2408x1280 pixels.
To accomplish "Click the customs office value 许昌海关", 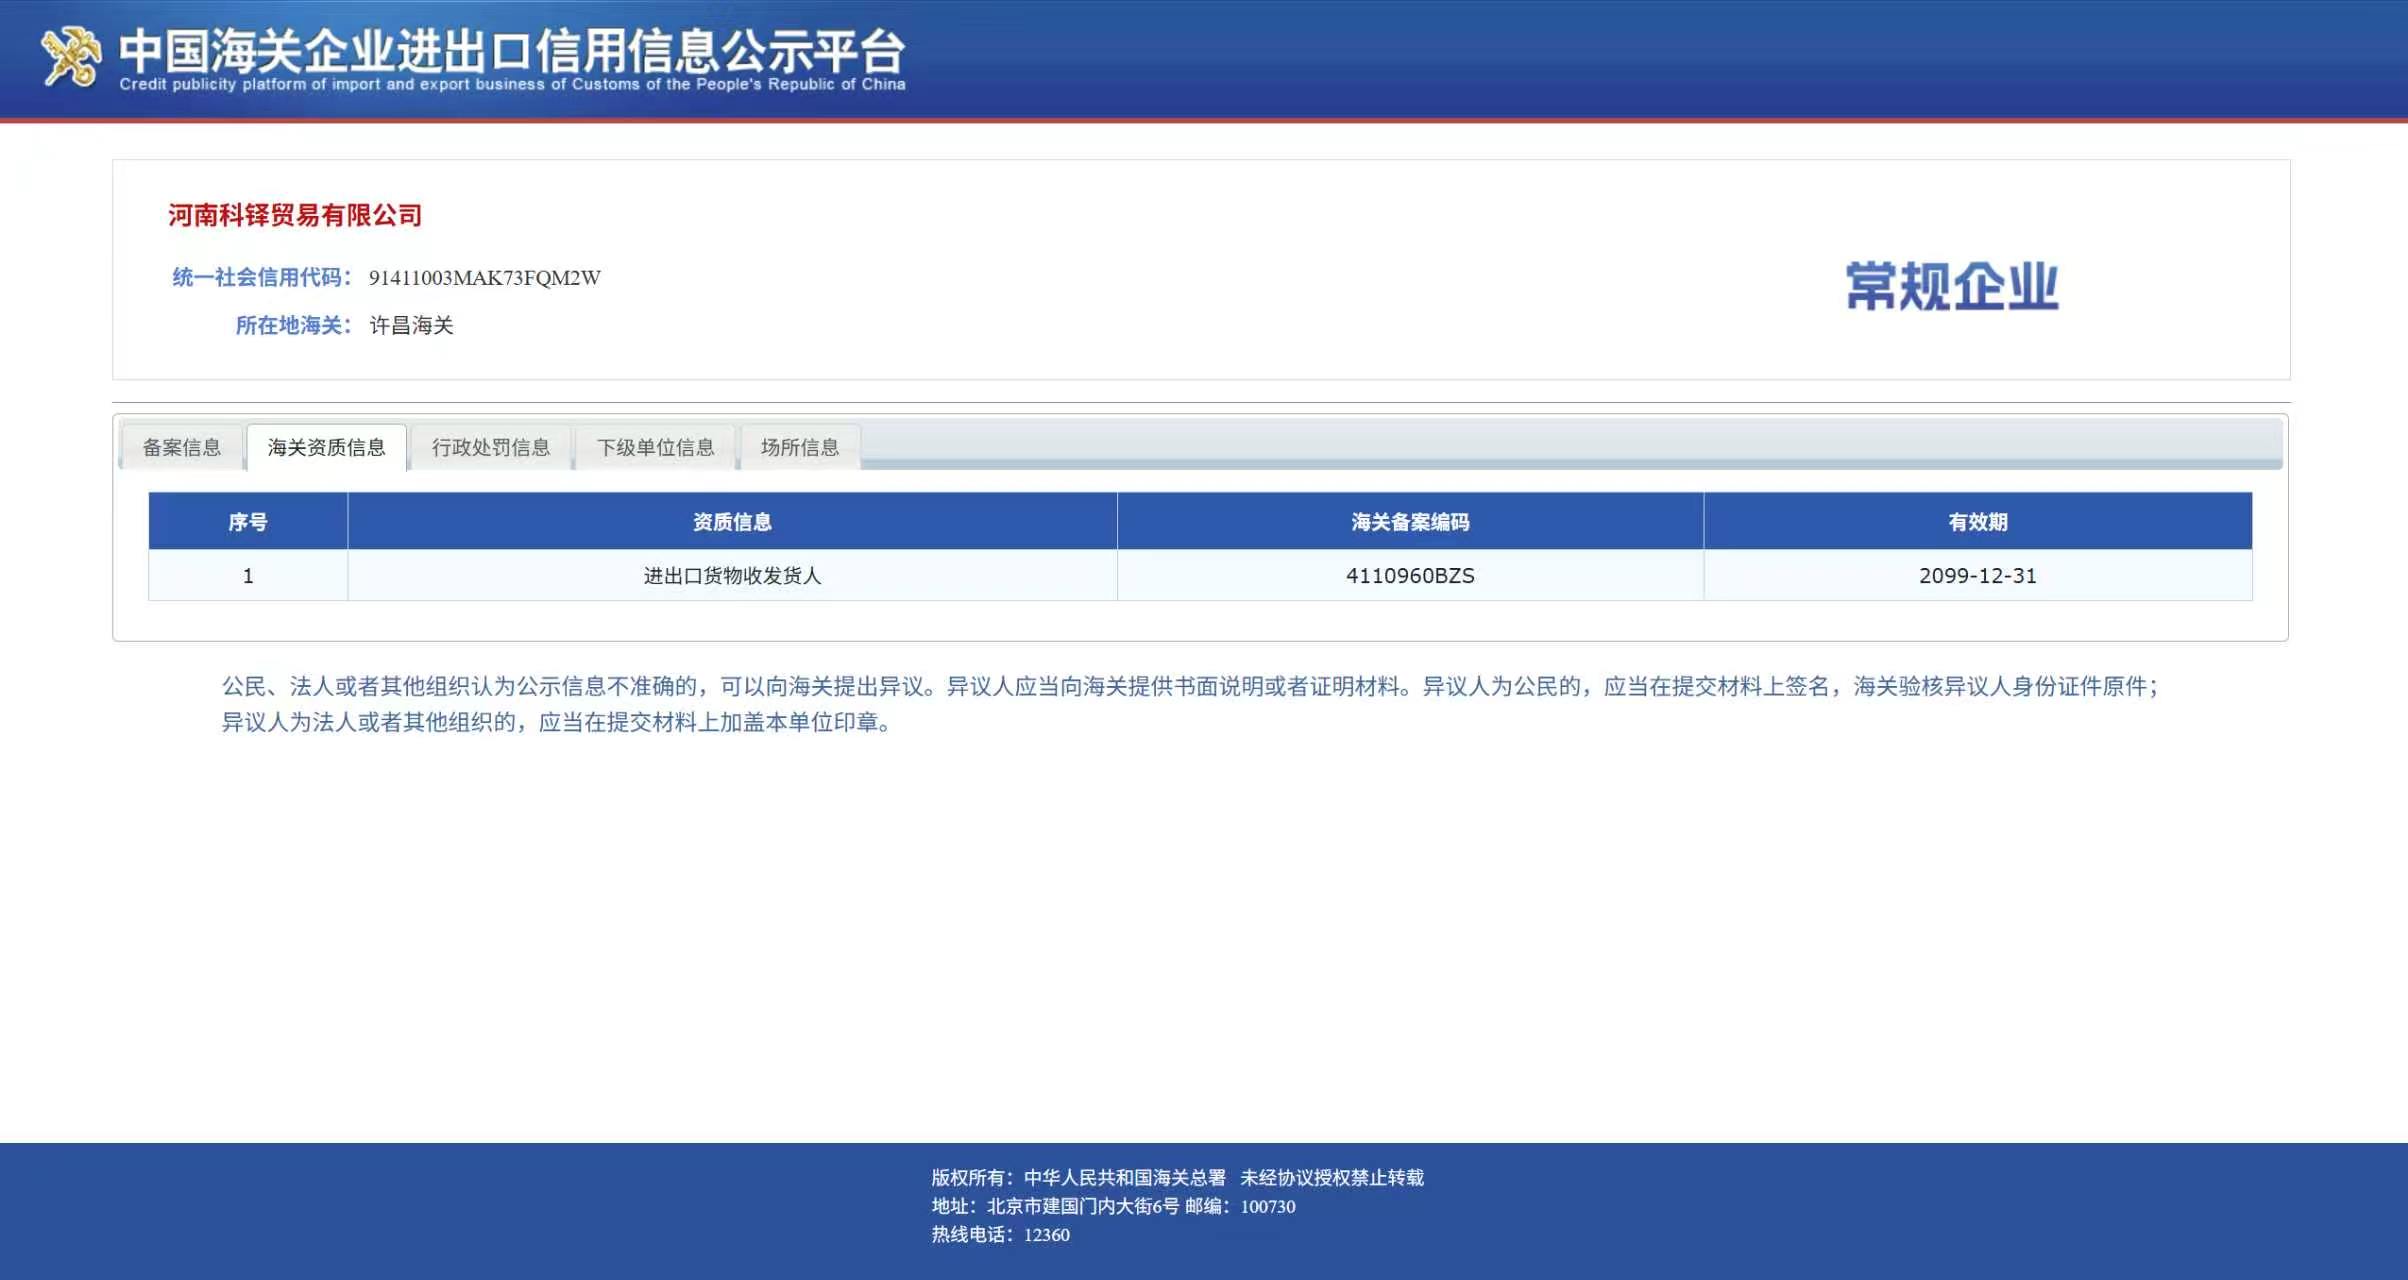I will click(x=412, y=325).
